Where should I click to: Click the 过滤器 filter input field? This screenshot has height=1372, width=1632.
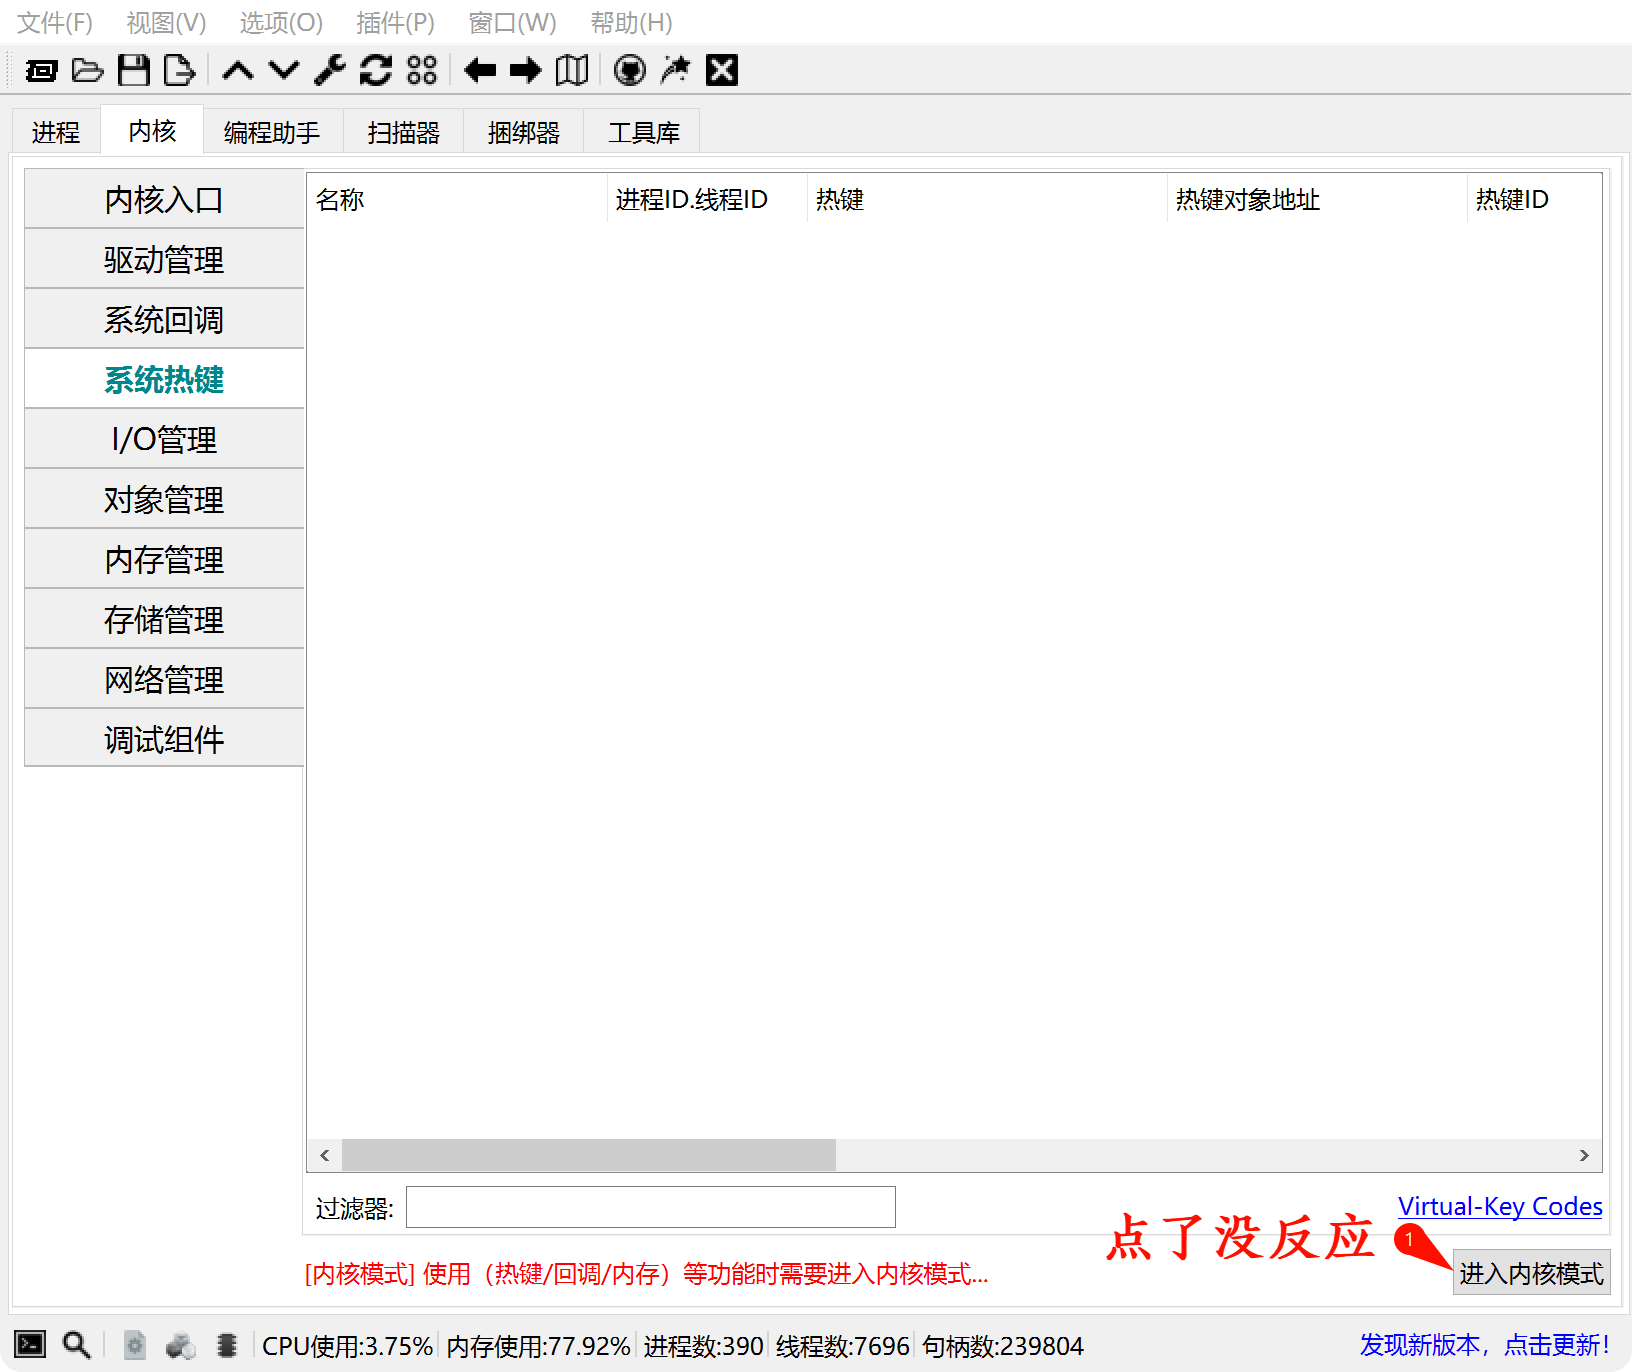point(650,1208)
